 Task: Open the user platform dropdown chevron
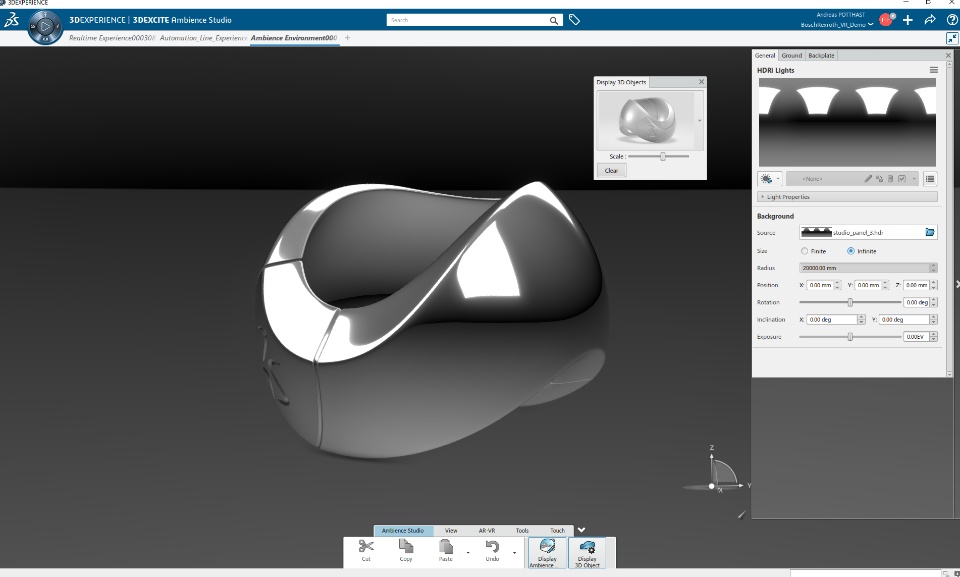[870, 25]
